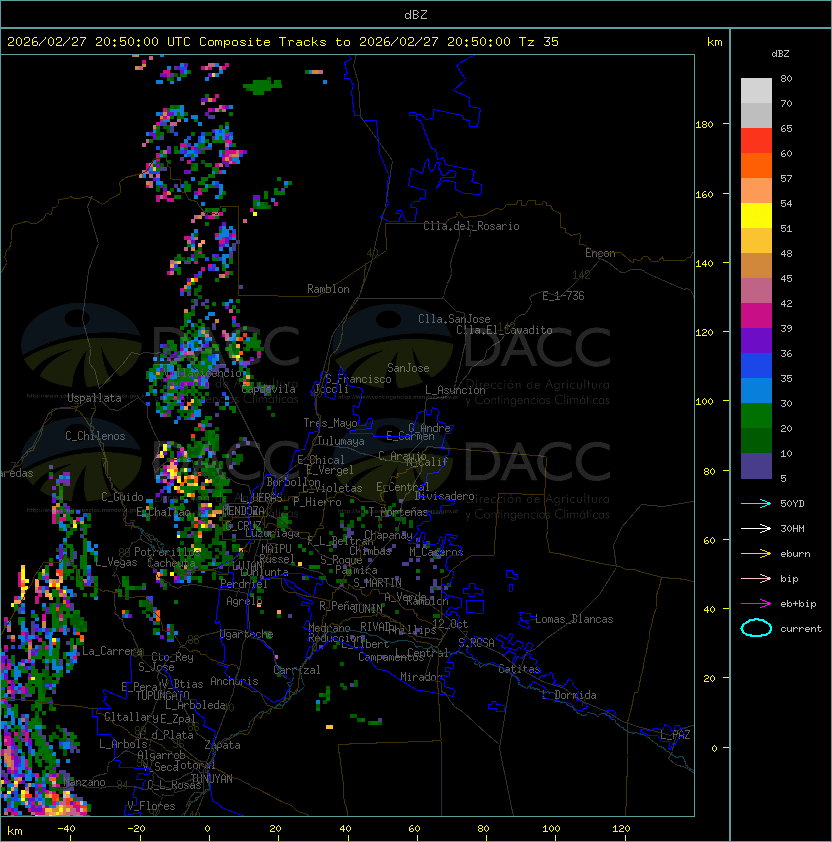
Task: Click the '-40' tick on the bottom axis
Action: [x=66, y=829]
